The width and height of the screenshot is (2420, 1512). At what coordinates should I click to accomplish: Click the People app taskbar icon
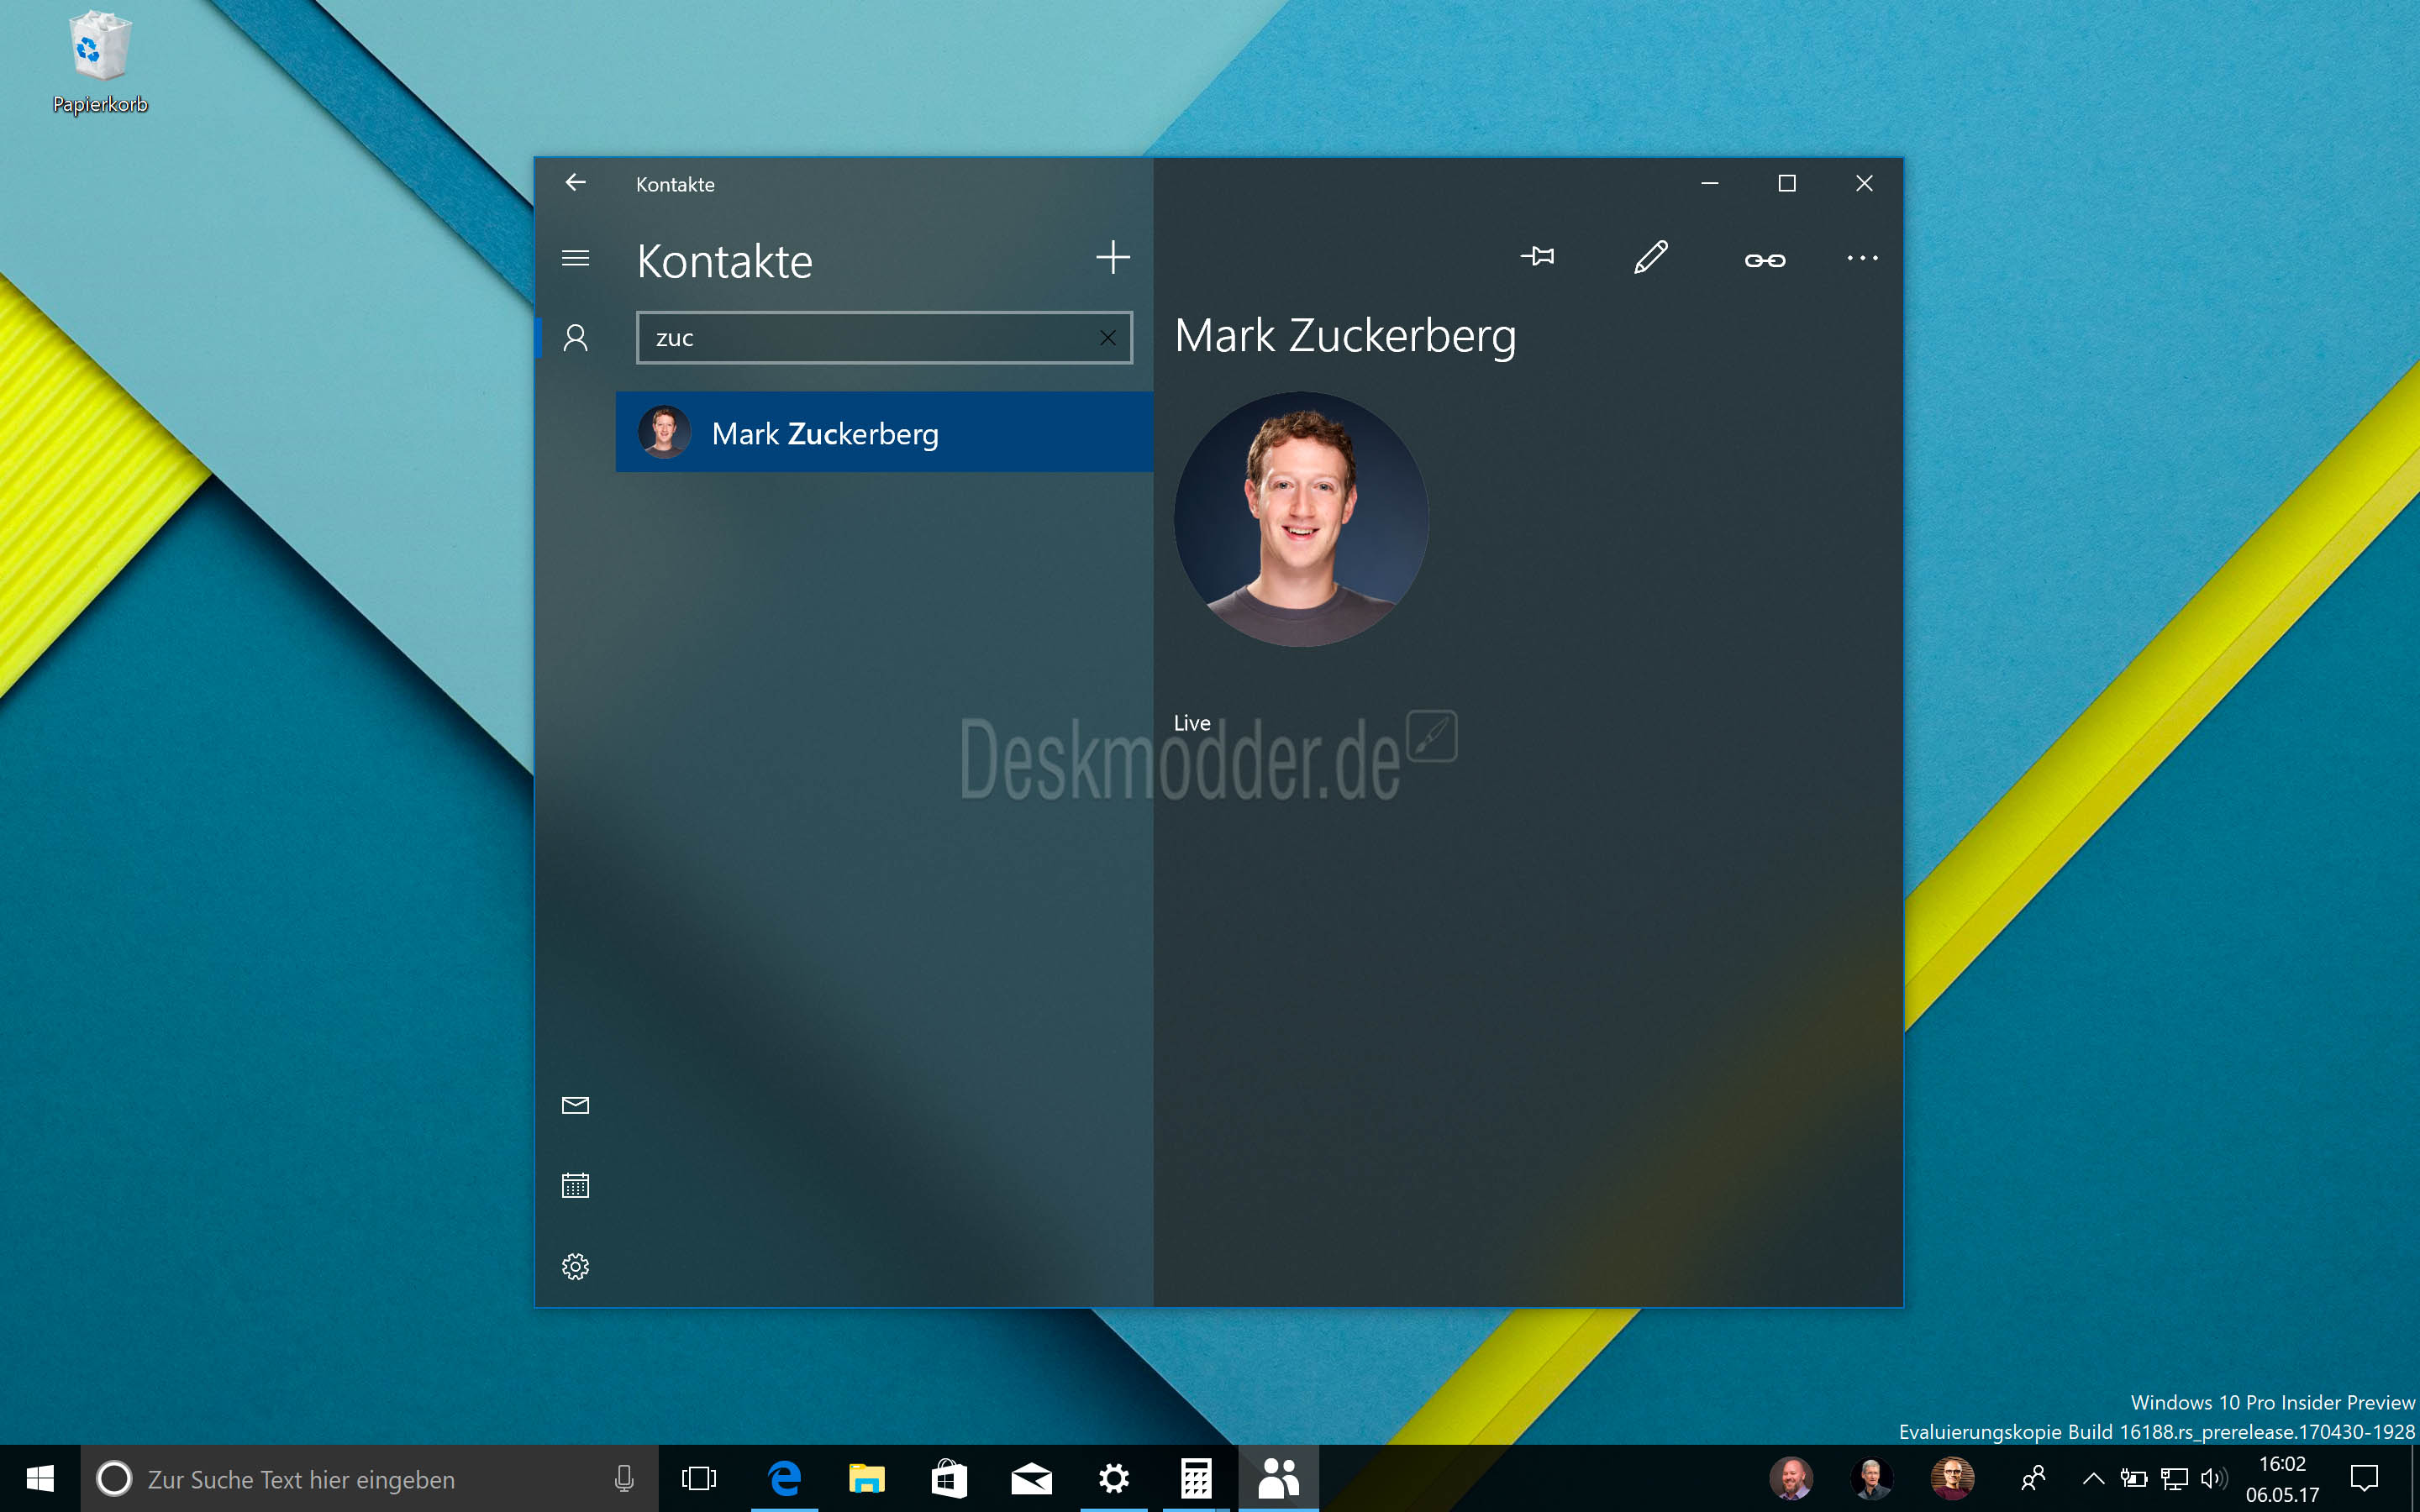click(x=1278, y=1478)
